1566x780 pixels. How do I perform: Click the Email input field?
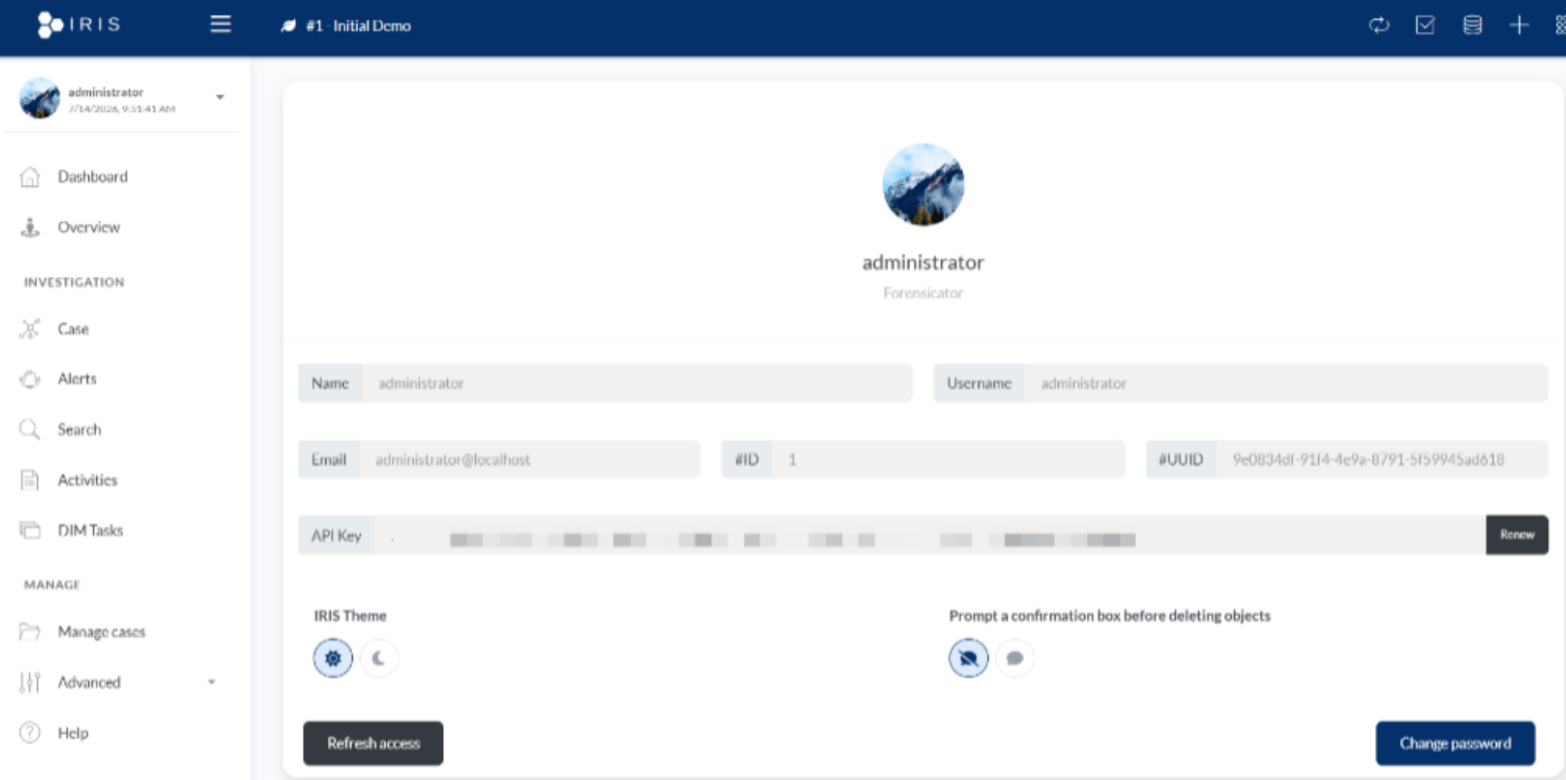pos(530,460)
